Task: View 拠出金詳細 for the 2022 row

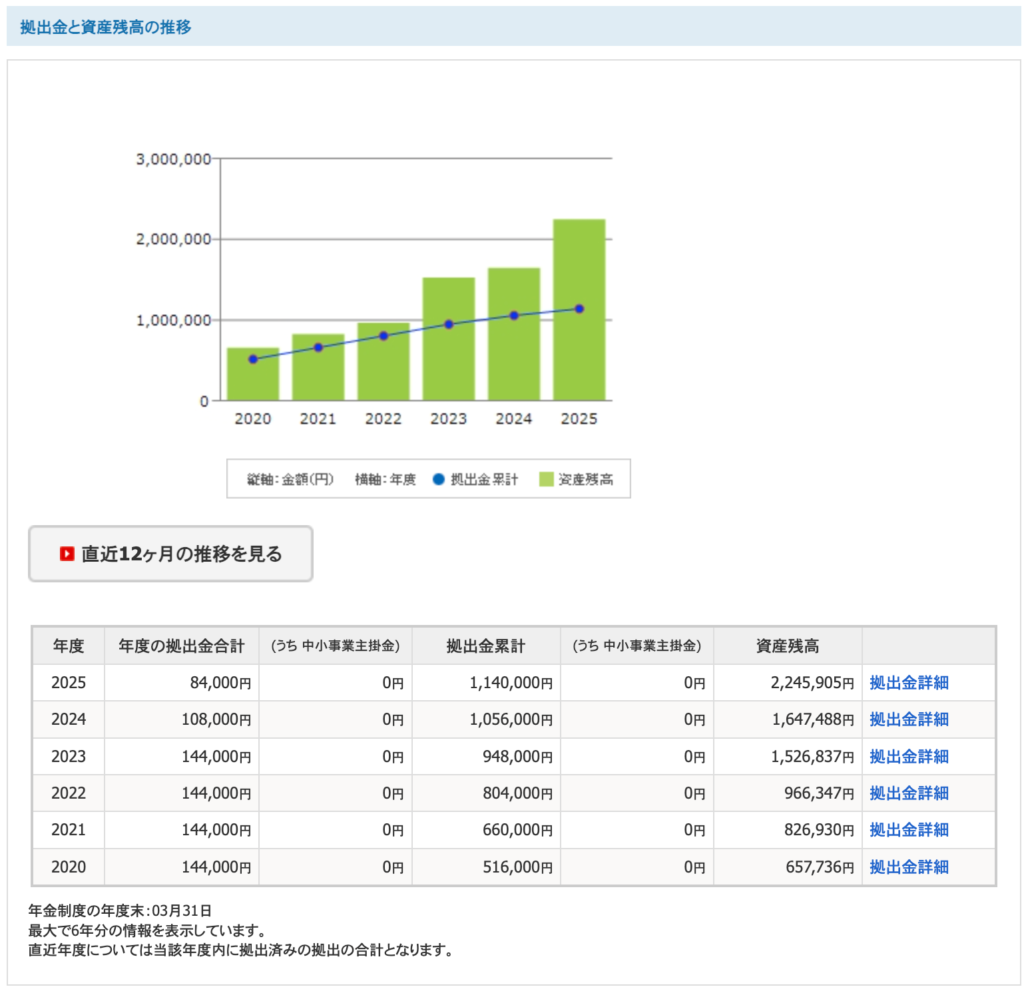Action: pos(908,793)
